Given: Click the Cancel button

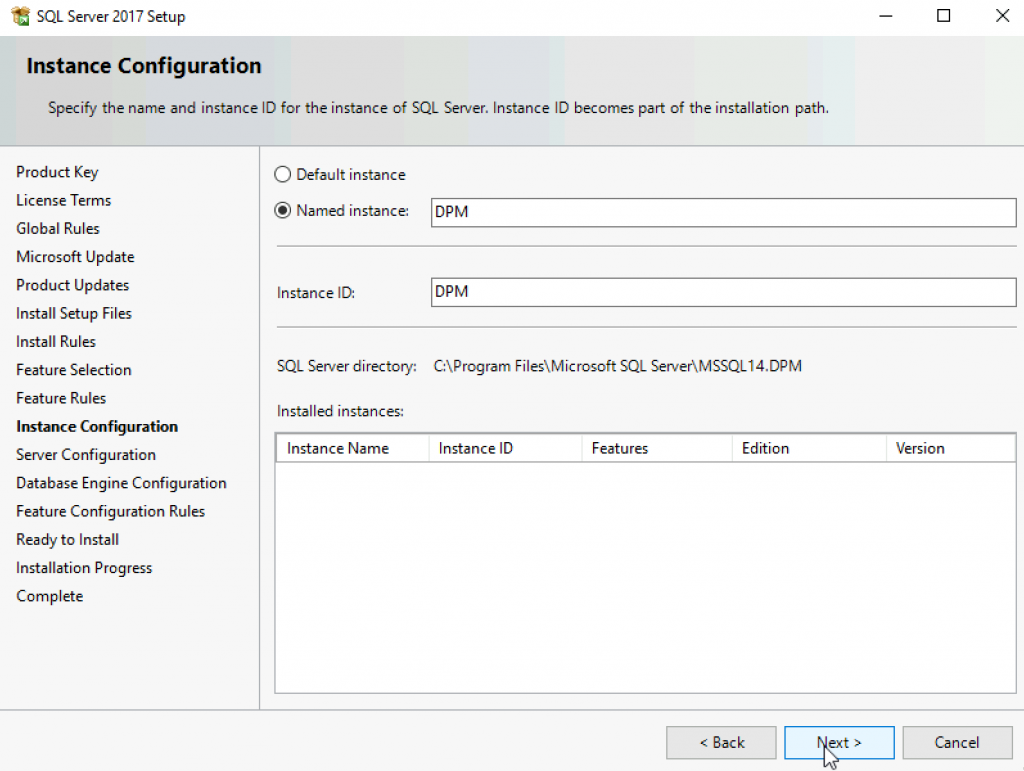Looking at the screenshot, I should 957,742.
